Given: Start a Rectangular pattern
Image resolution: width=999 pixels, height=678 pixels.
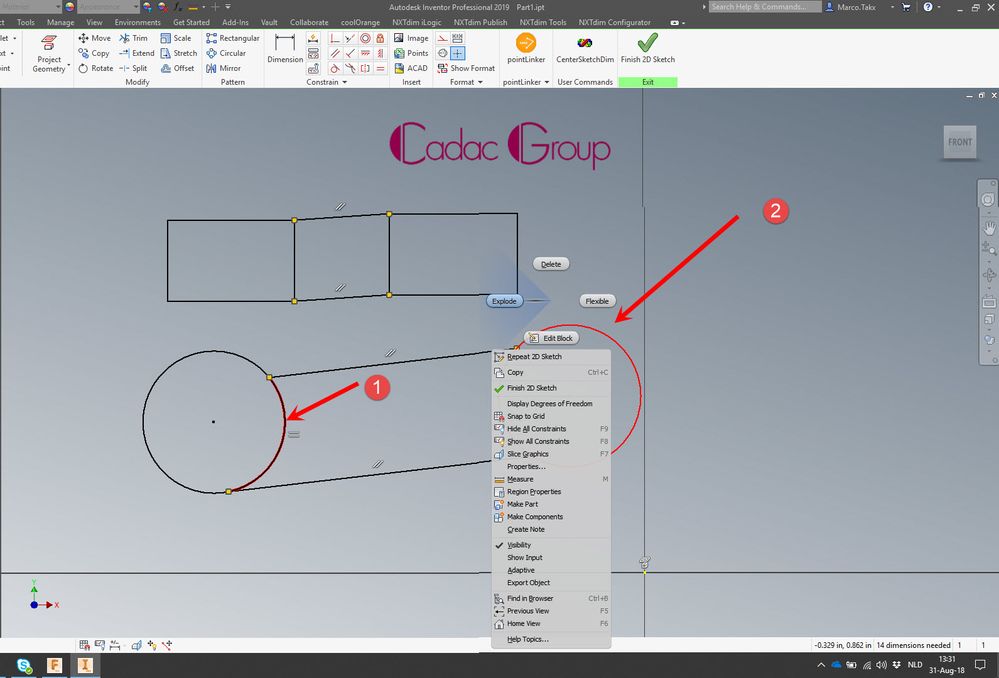Looking at the screenshot, I should click(233, 38).
